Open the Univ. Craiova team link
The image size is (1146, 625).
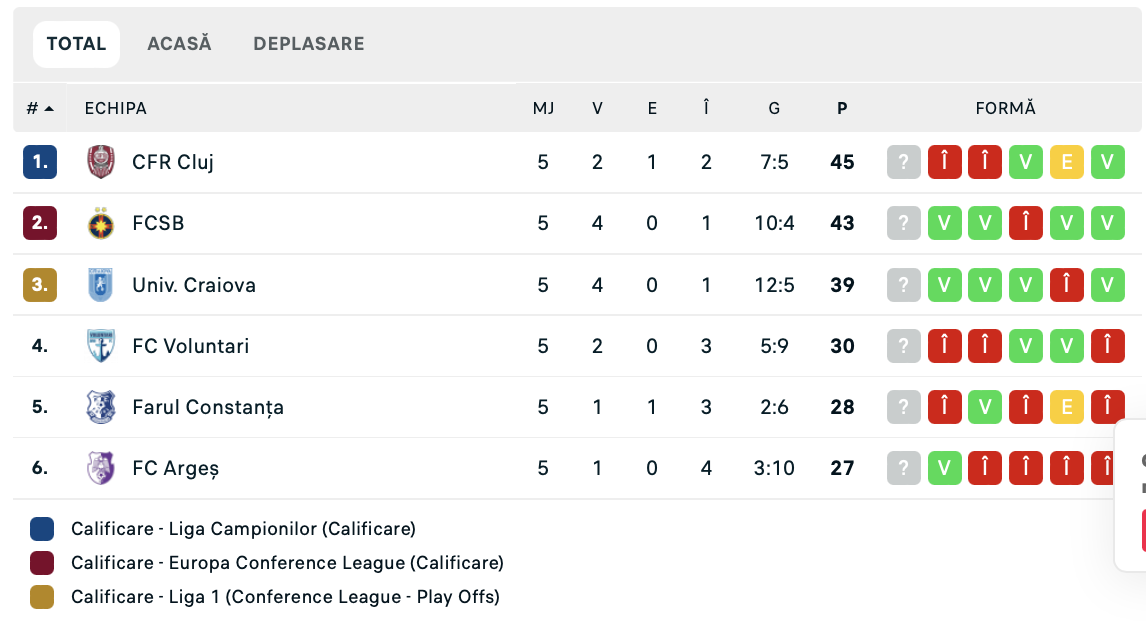click(194, 285)
